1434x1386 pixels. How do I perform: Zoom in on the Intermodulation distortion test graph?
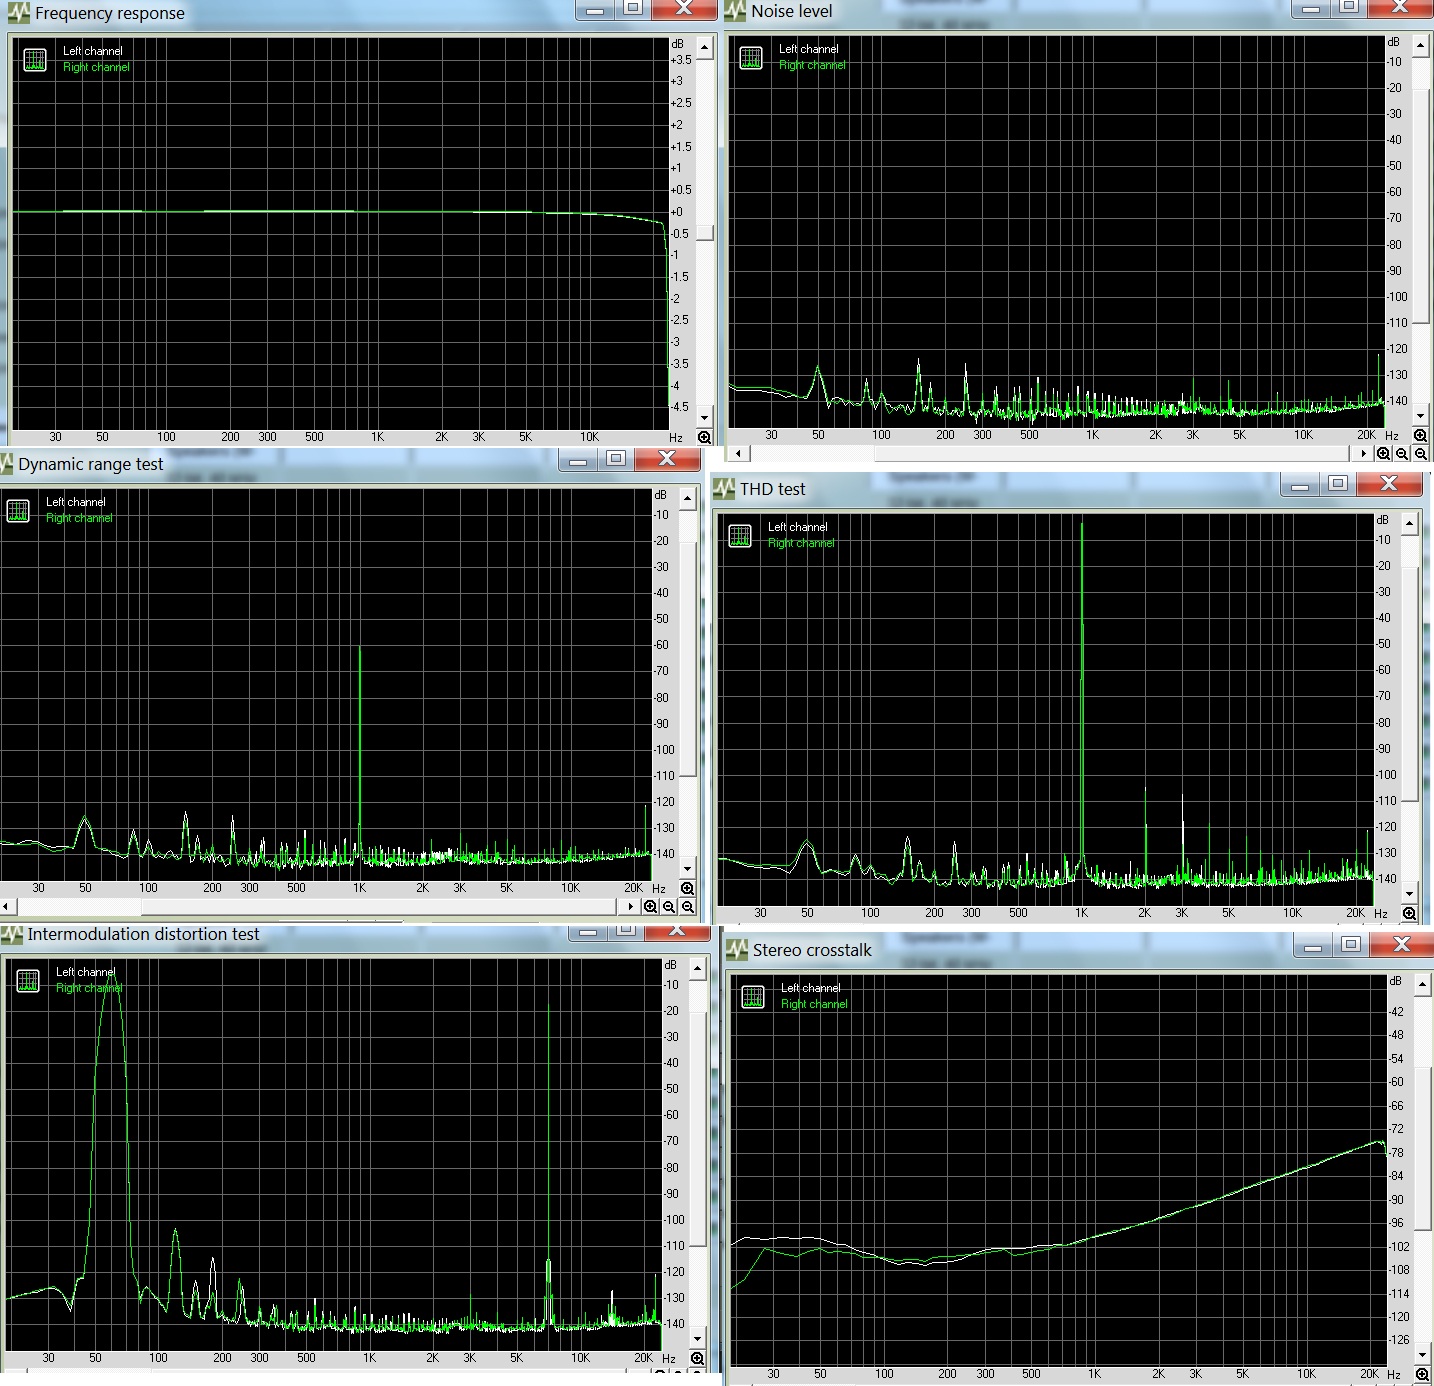coord(698,1359)
